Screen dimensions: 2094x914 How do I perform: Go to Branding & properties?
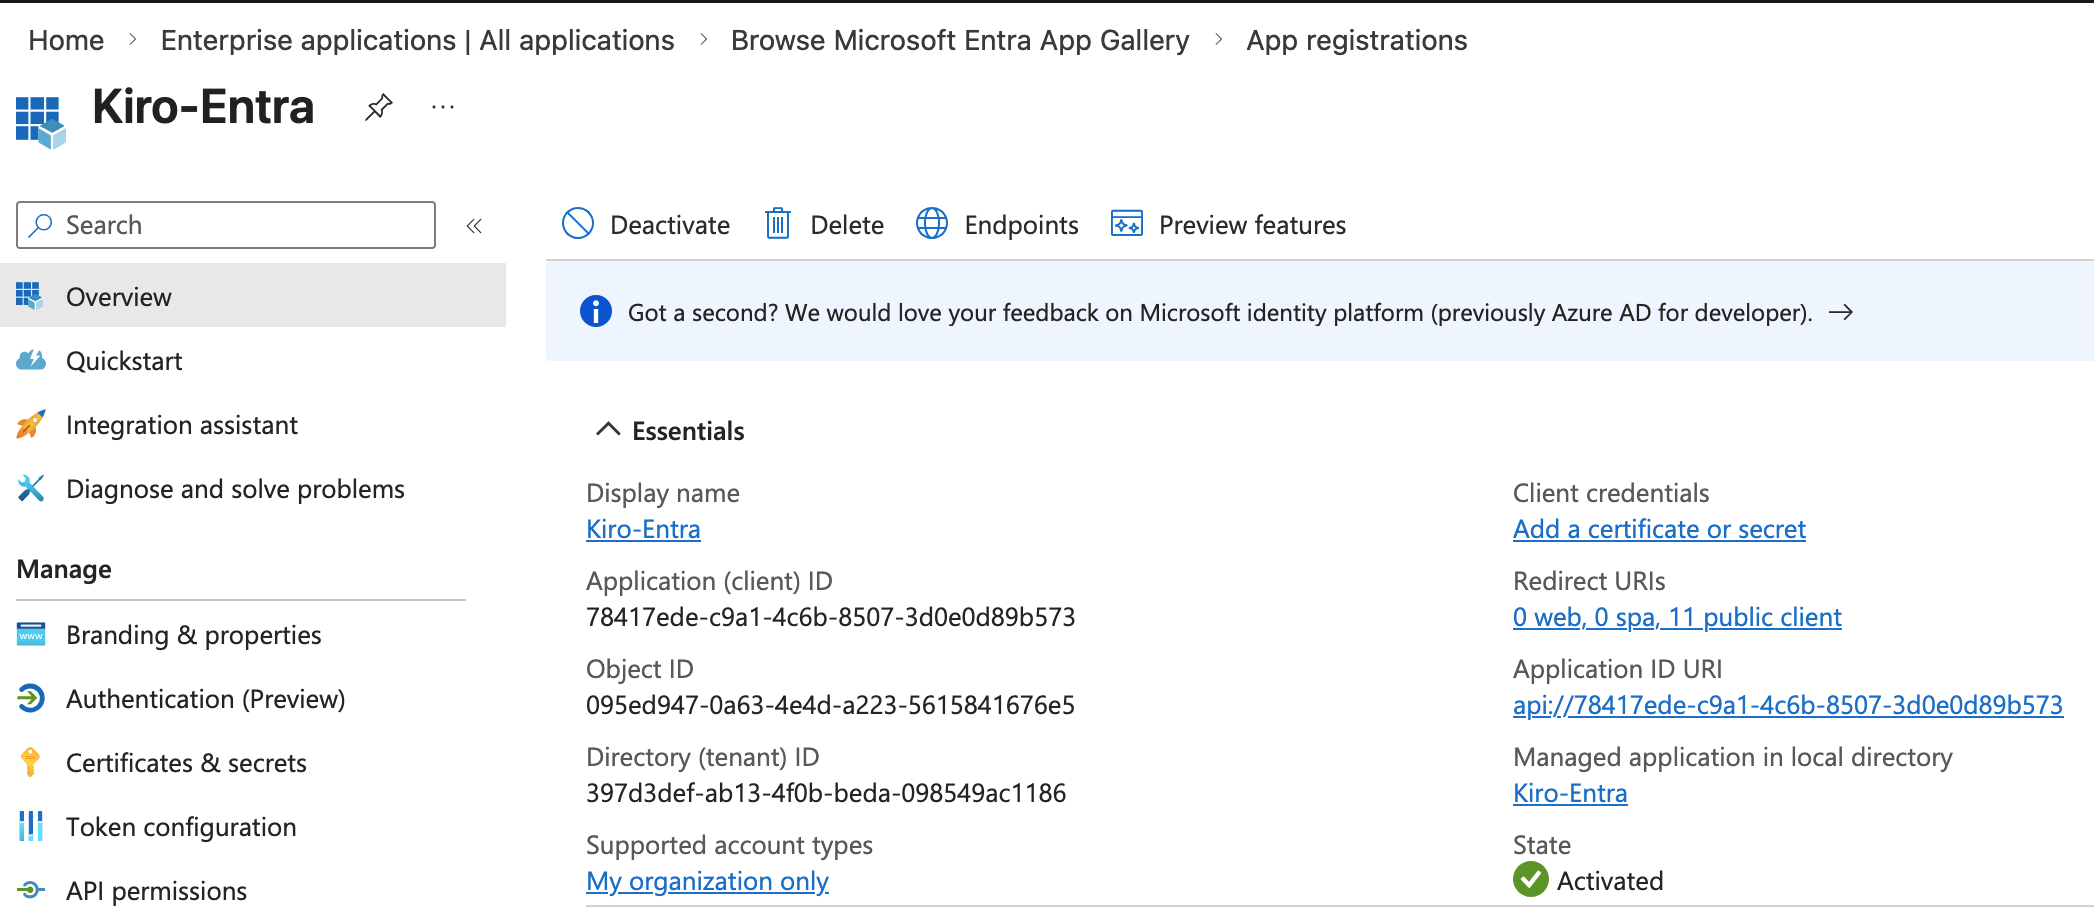coord(193,635)
